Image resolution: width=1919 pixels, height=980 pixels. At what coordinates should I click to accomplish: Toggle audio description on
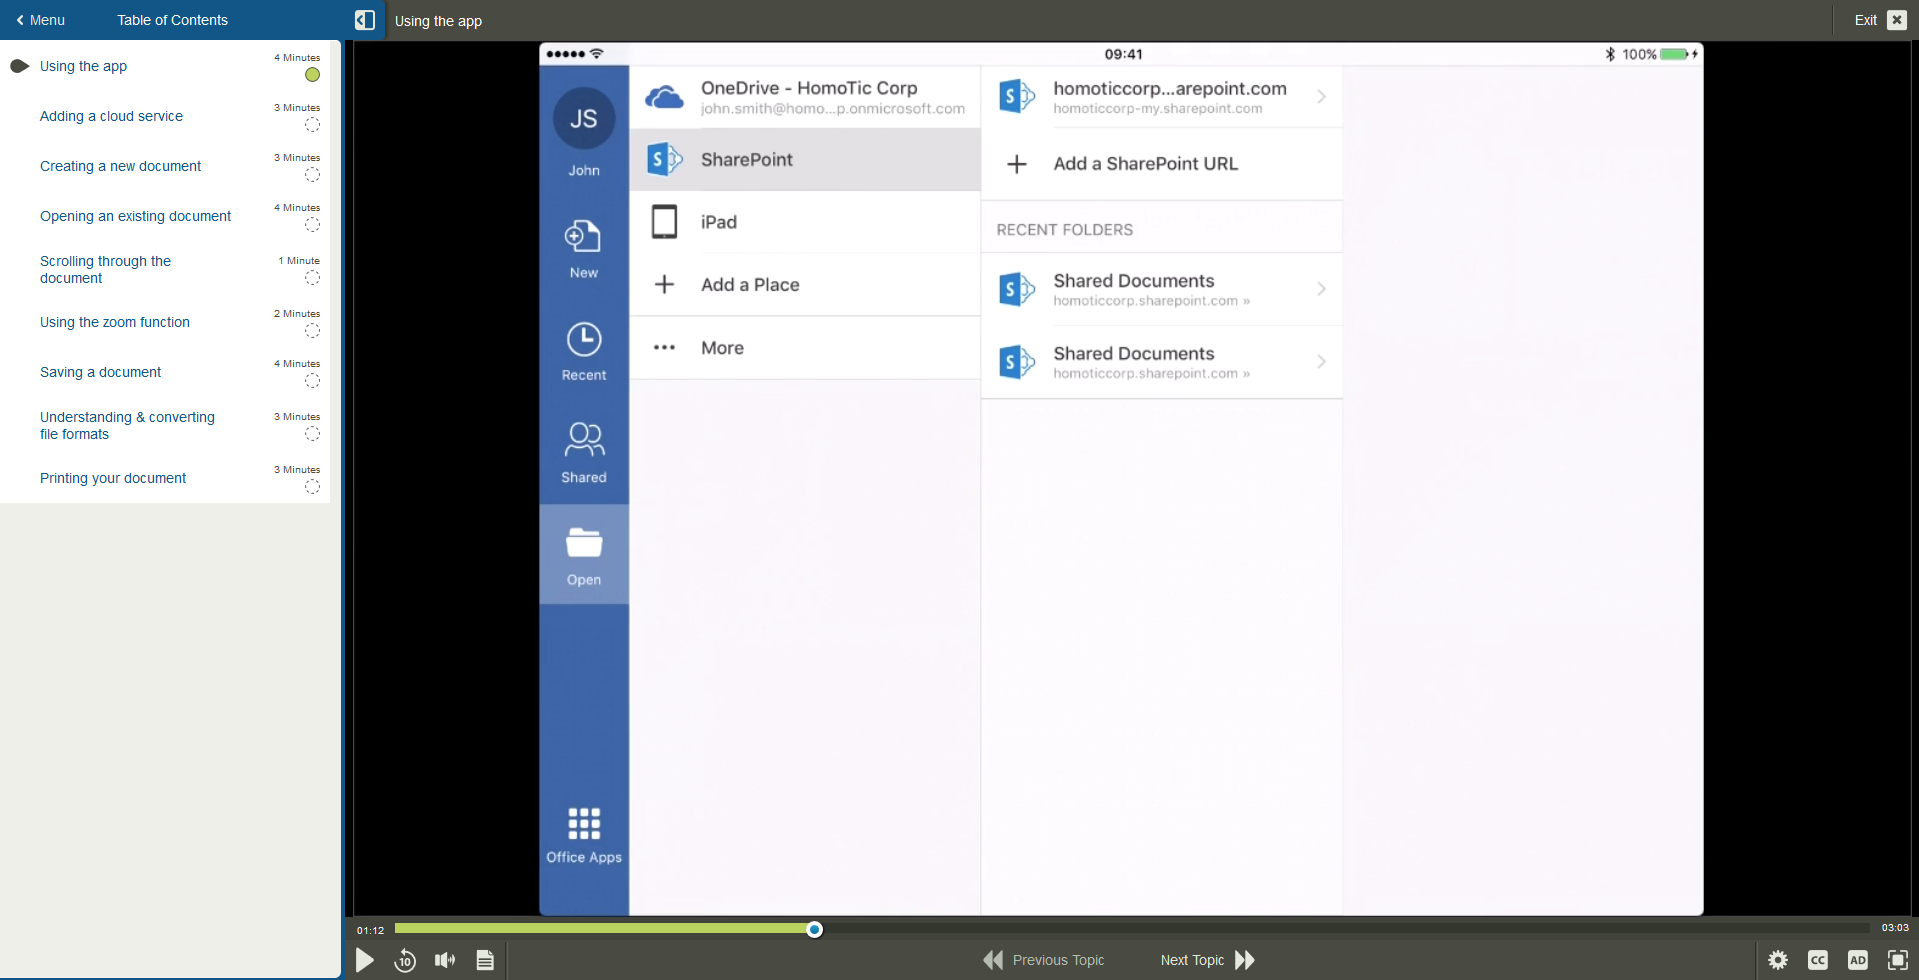tap(1858, 959)
